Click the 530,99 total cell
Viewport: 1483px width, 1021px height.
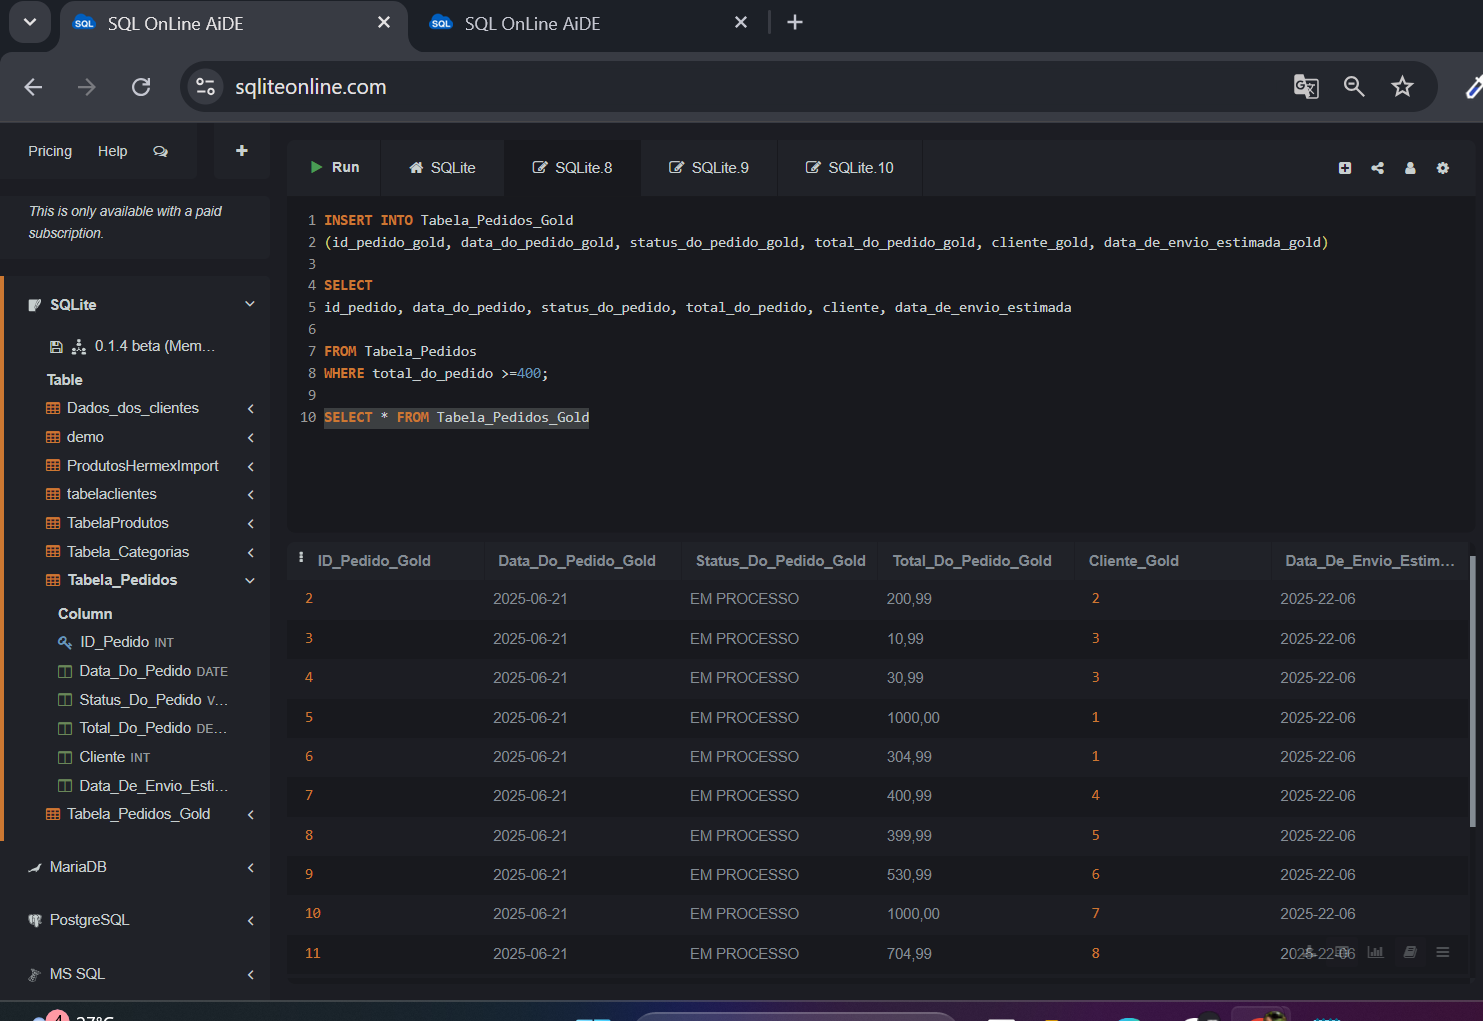point(909,875)
